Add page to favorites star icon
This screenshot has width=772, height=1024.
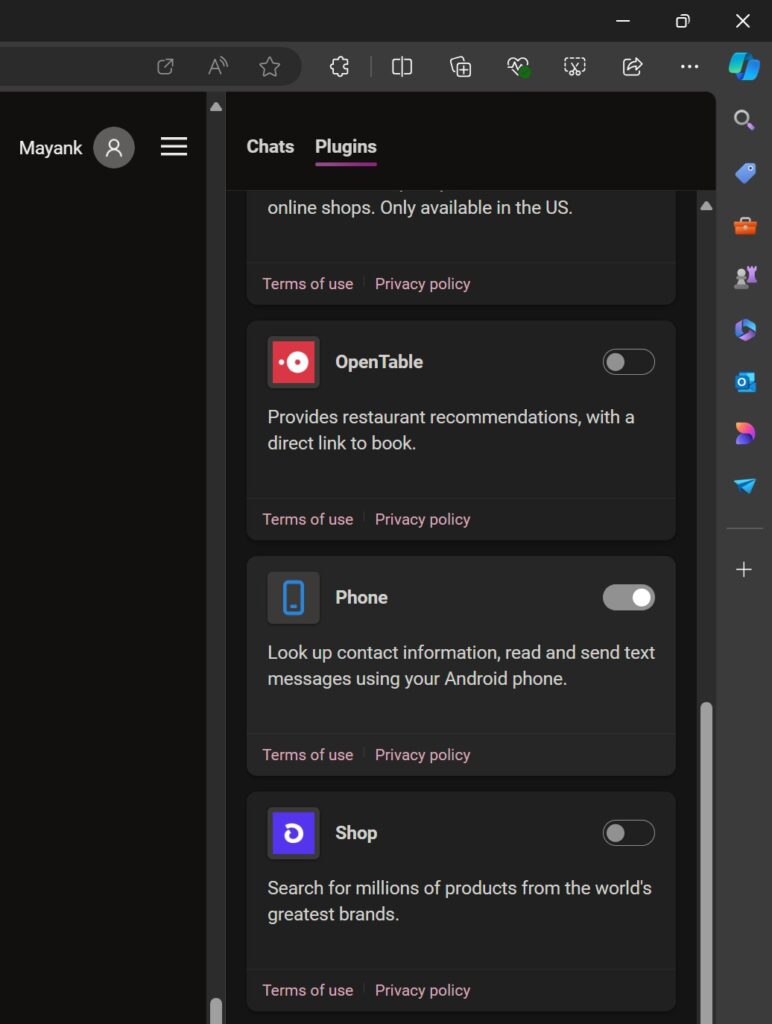click(x=269, y=66)
